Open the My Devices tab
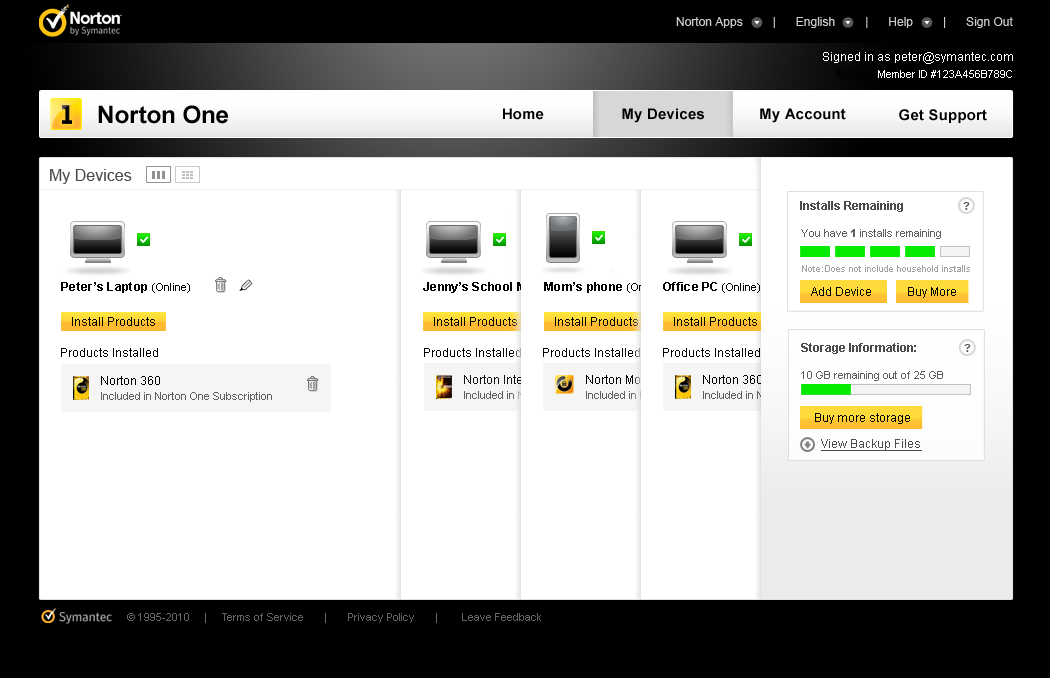Screen dimensions: 1050x678 pyautogui.click(x=663, y=114)
